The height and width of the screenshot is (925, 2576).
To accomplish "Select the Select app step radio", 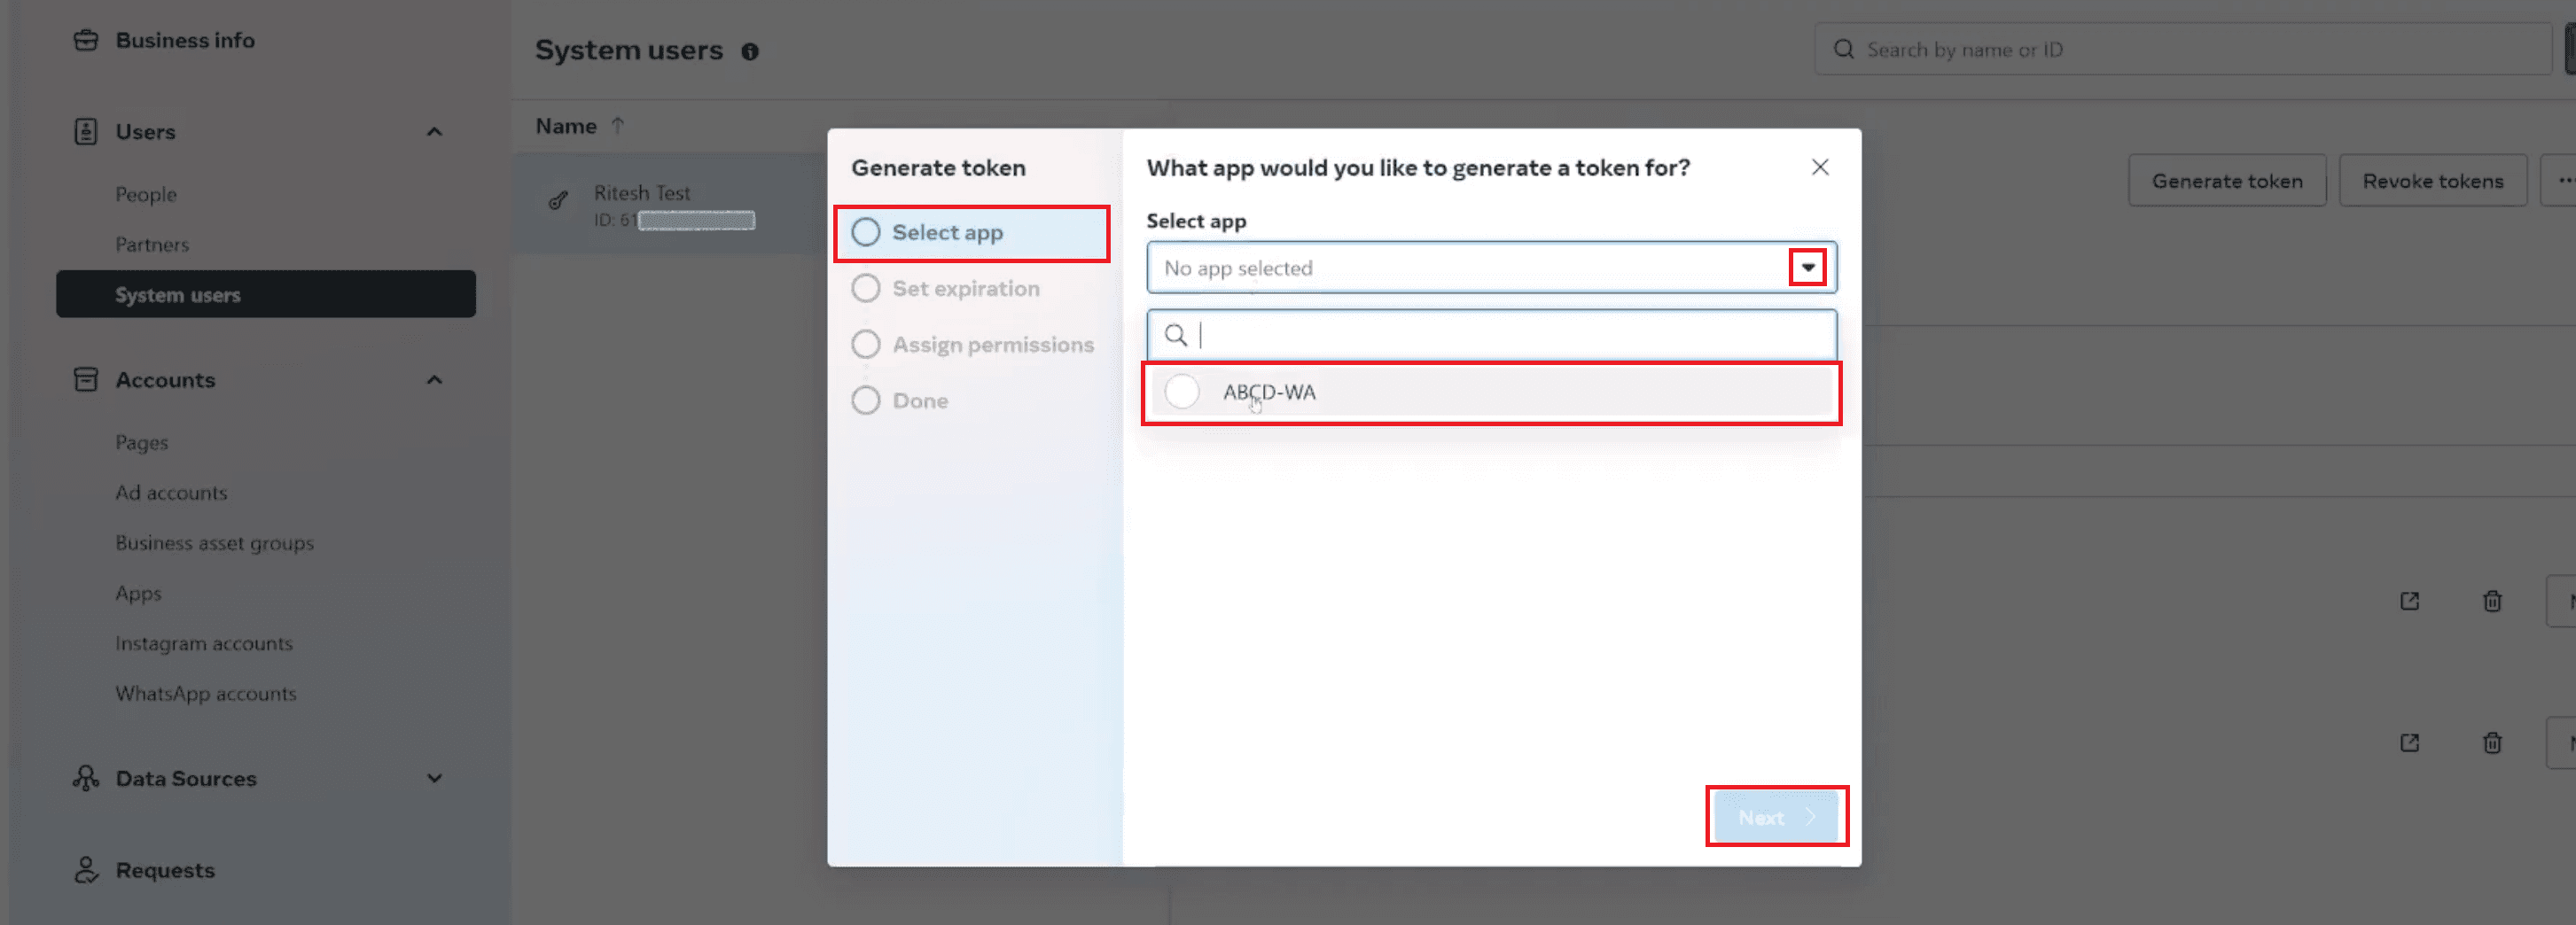I will click(x=866, y=231).
